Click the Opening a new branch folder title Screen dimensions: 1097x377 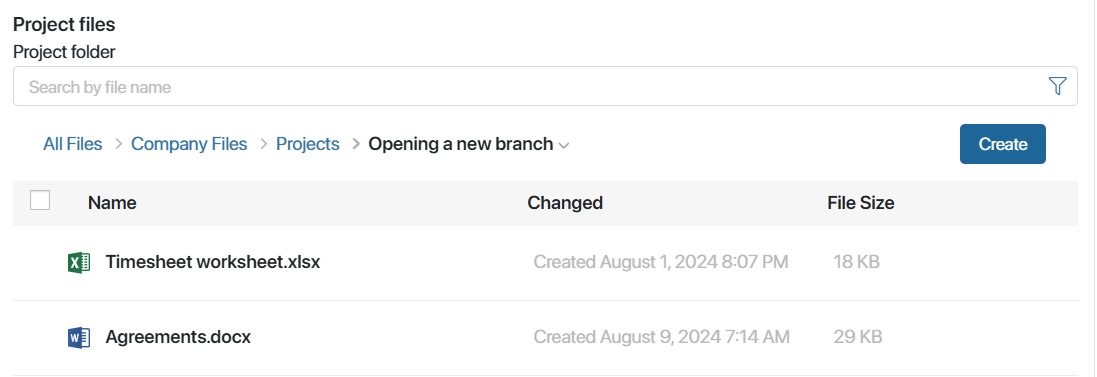(460, 144)
